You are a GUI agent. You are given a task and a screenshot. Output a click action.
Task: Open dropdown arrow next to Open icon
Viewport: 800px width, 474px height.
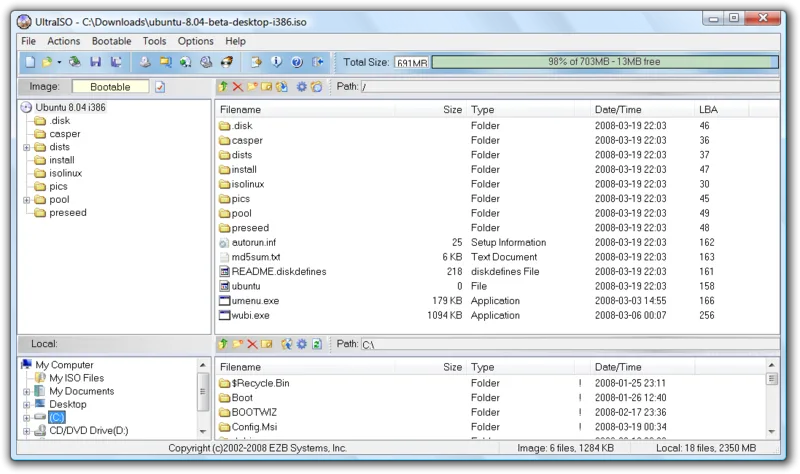[x=59, y=62]
